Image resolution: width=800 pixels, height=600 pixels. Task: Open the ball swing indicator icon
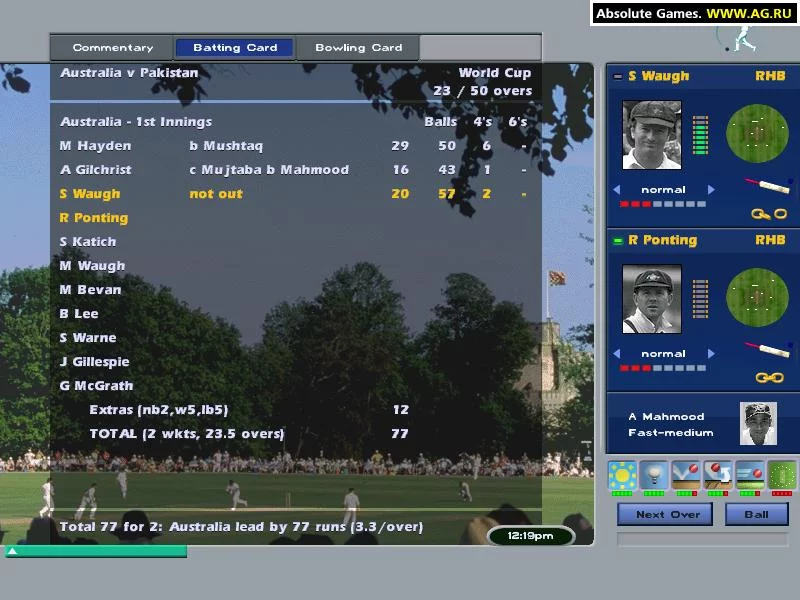749,474
